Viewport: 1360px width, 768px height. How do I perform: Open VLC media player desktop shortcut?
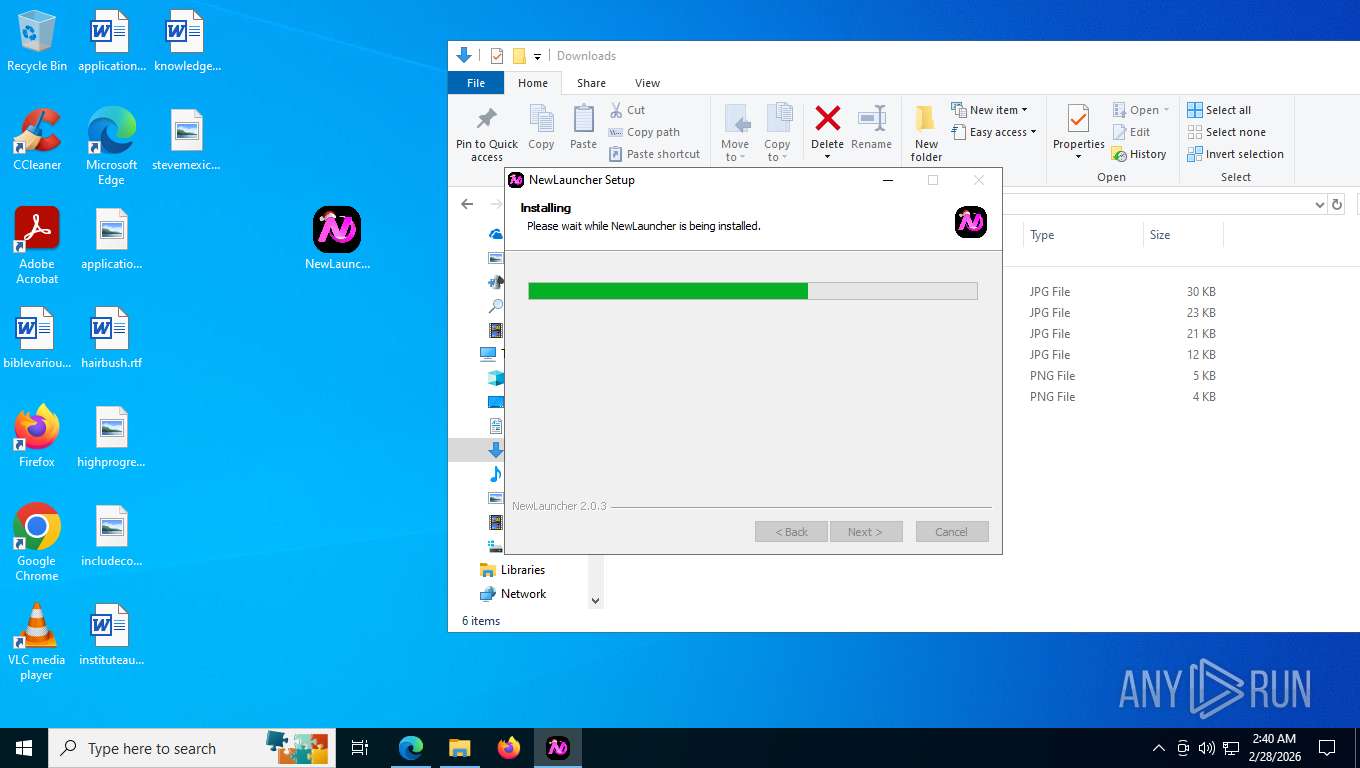coord(37,642)
